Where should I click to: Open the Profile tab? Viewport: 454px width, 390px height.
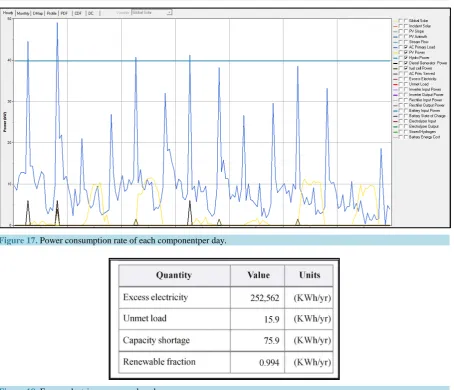[x=51, y=13]
